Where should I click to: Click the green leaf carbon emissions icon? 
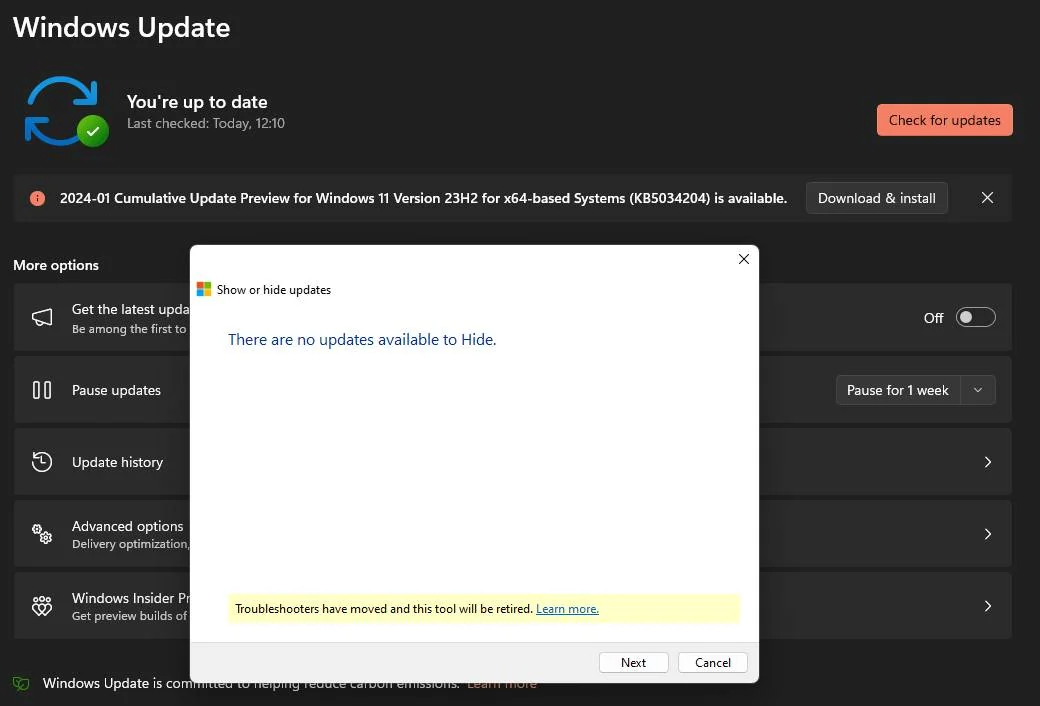(21, 684)
